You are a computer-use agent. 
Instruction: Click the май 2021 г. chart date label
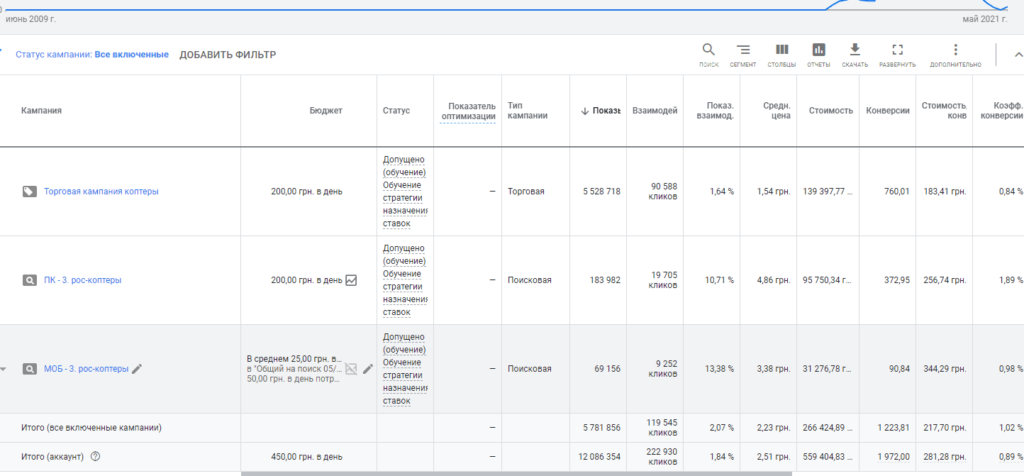click(x=984, y=20)
